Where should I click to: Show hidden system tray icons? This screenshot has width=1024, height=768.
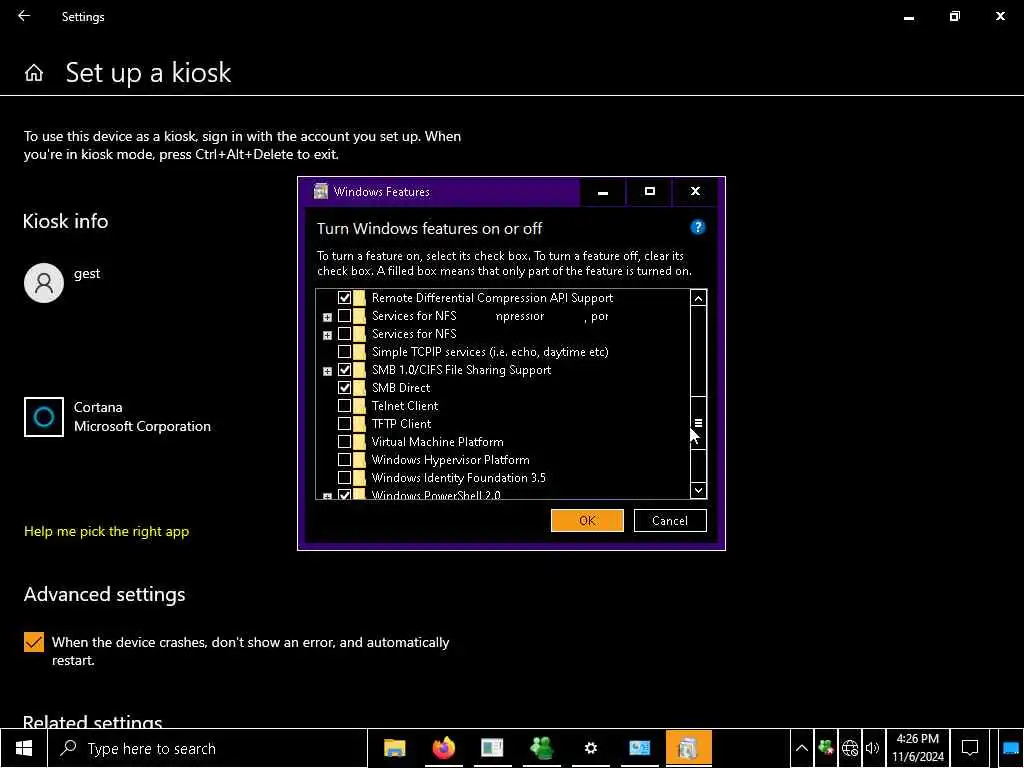click(801, 748)
